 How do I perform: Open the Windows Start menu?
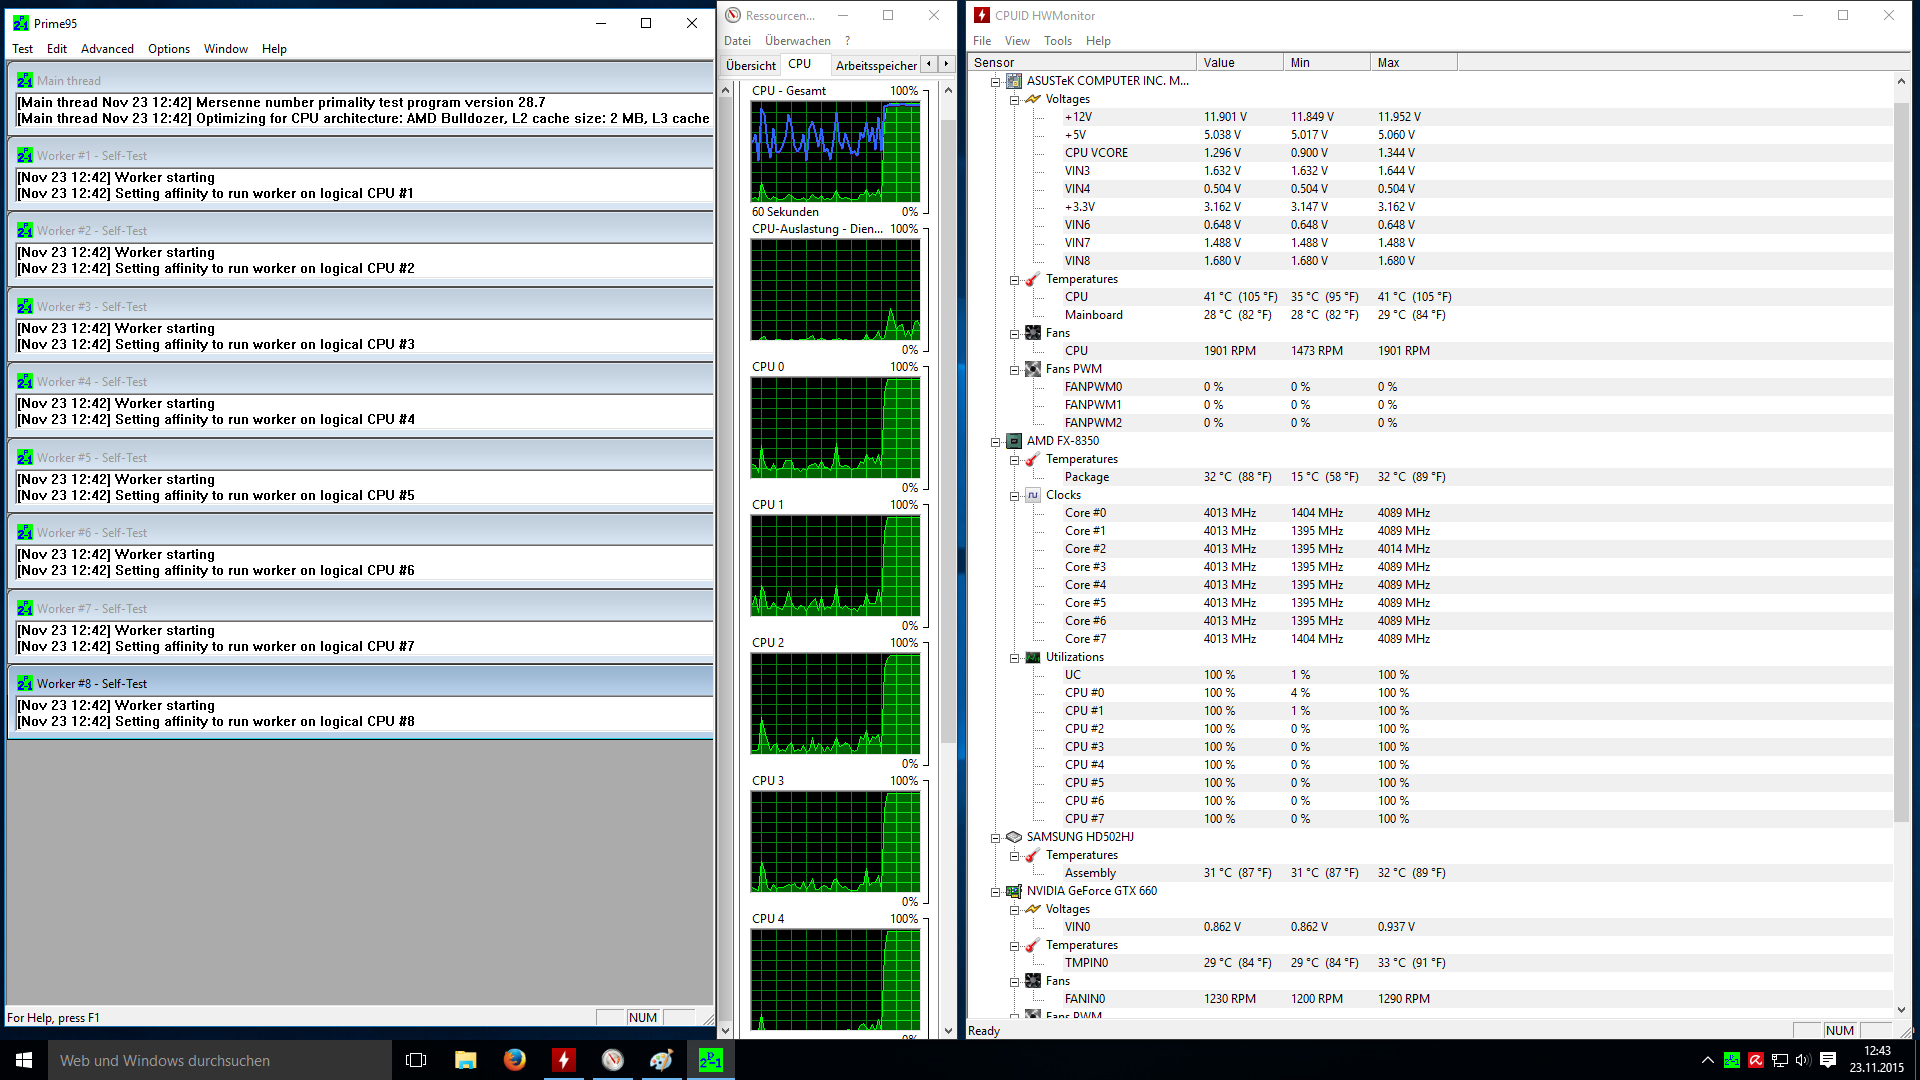pyautogui.click(x=24, y=1060)
